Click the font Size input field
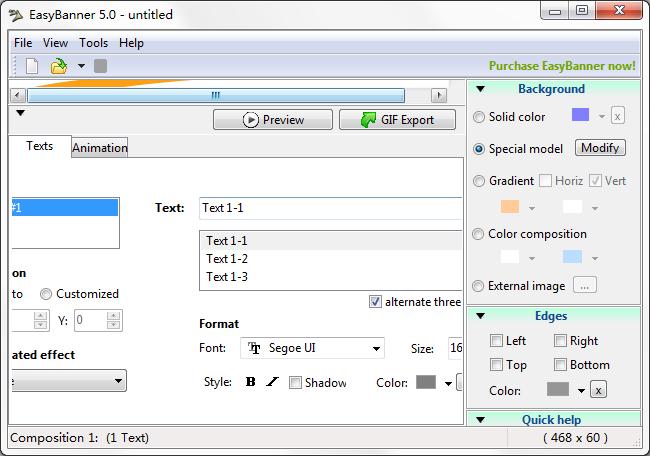 point(455,348)
